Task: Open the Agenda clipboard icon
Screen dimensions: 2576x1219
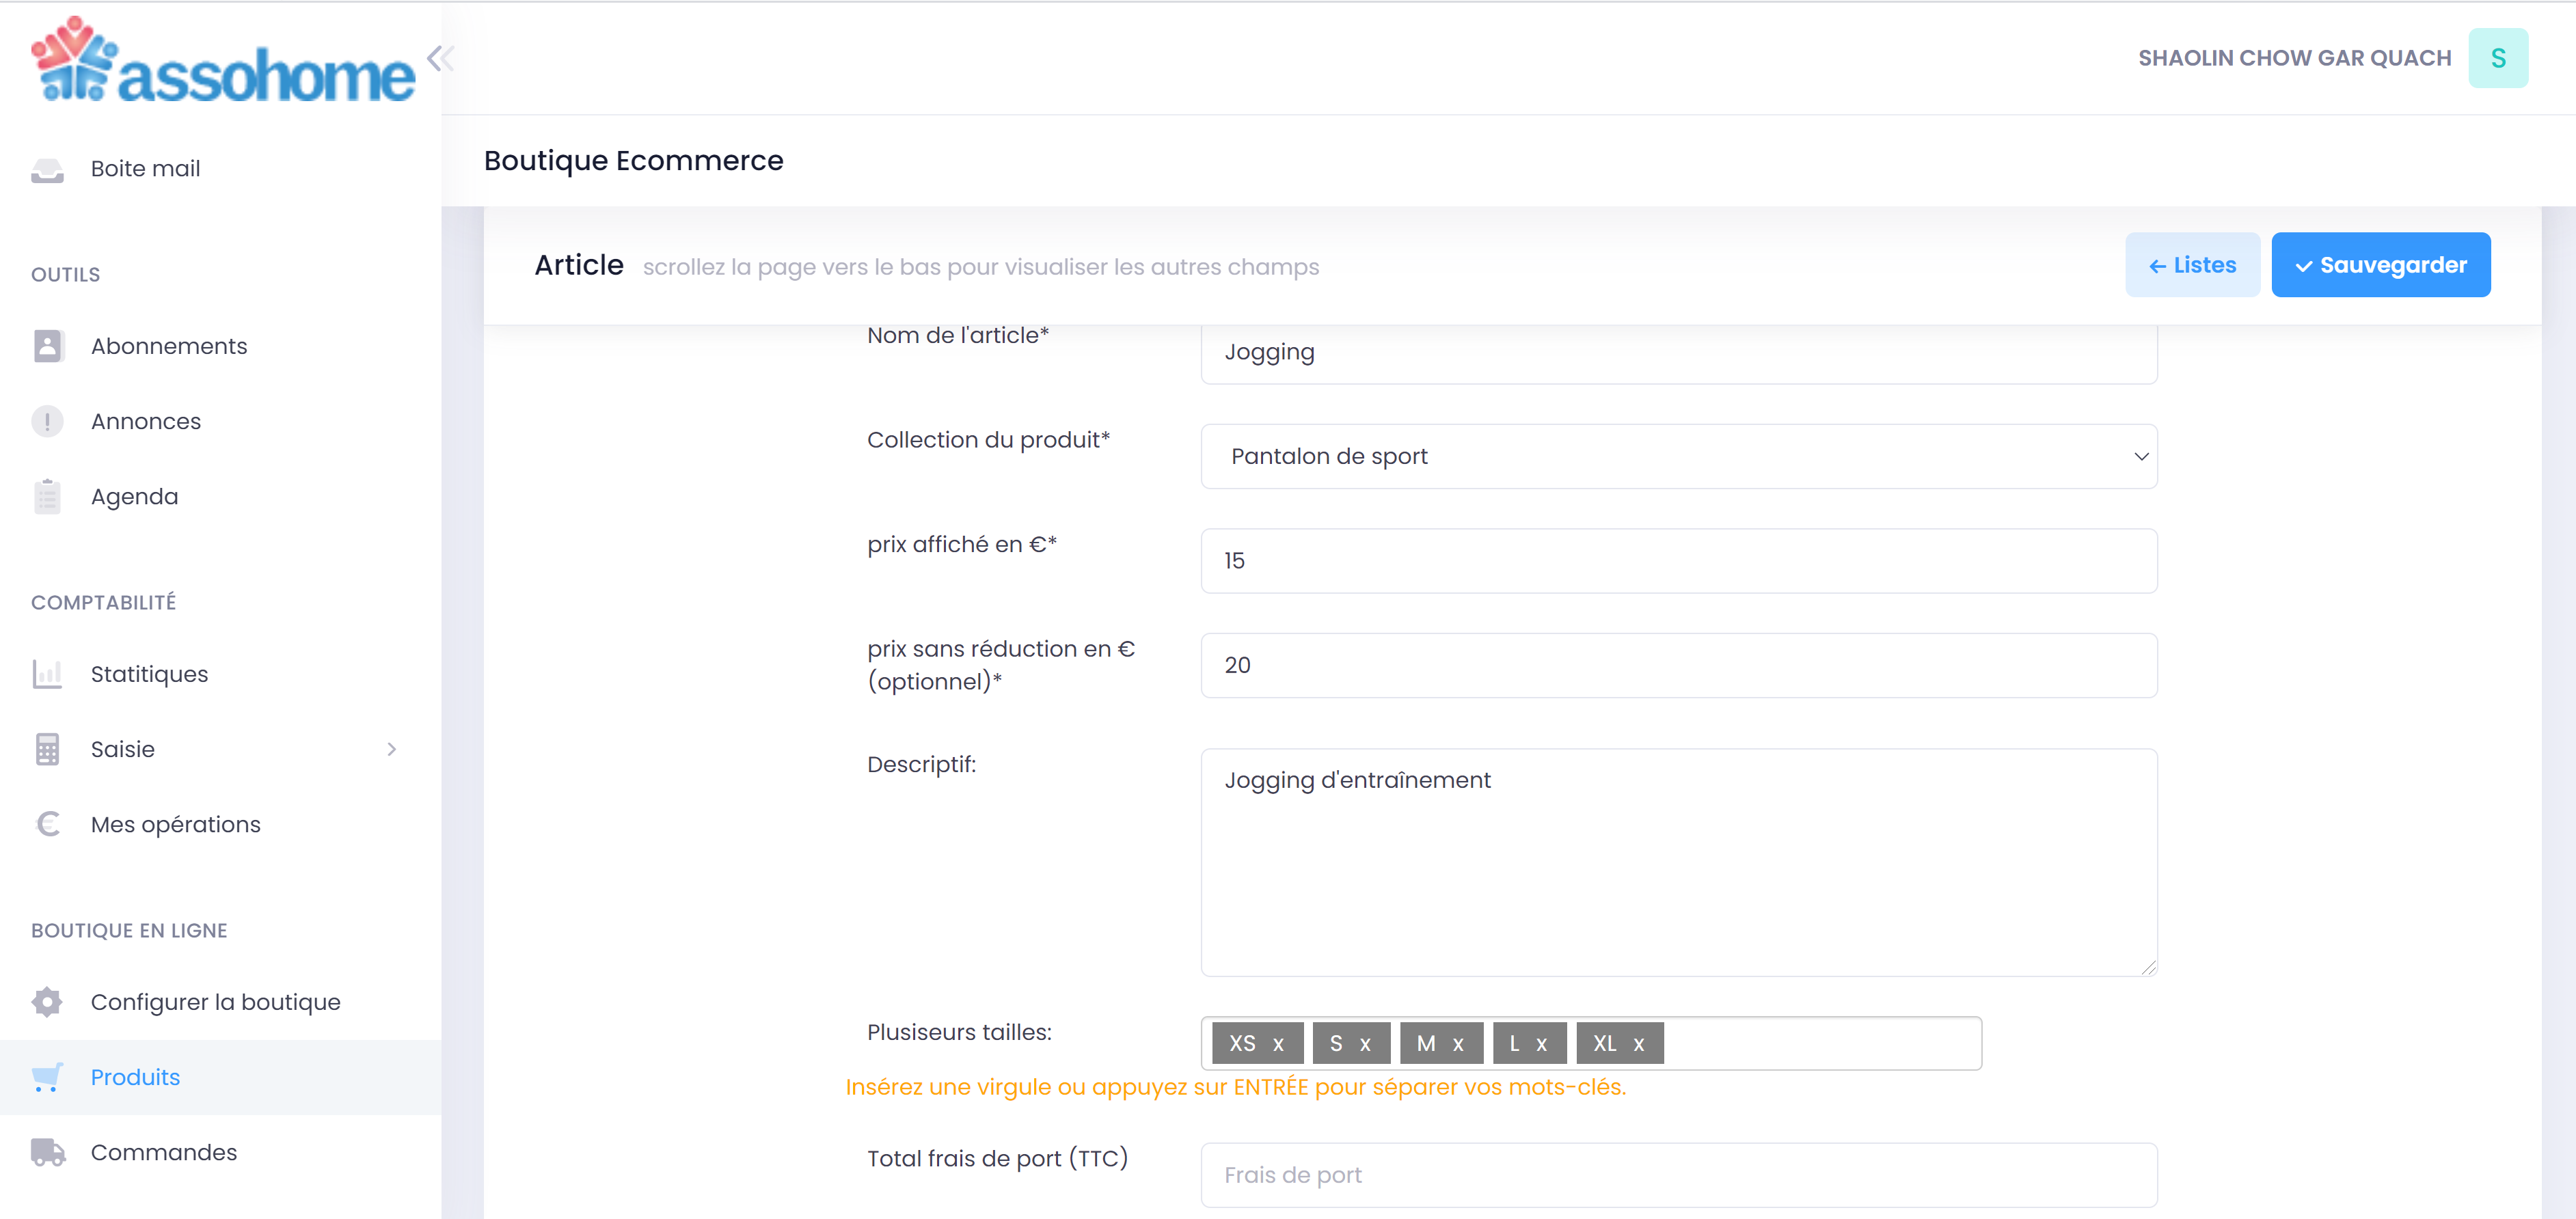Action: tap(47, 495)
